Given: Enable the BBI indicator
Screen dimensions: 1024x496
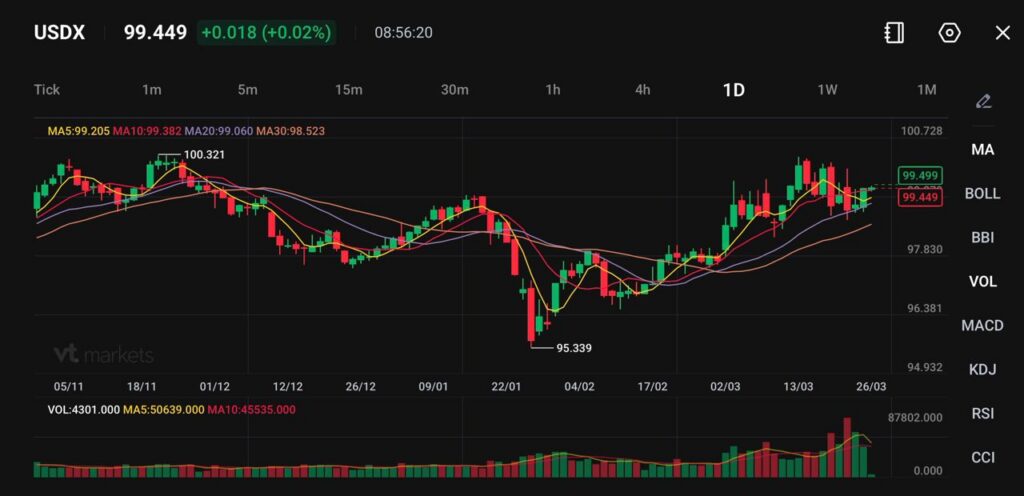Looking at the screenshot, I should click(982, 237).
